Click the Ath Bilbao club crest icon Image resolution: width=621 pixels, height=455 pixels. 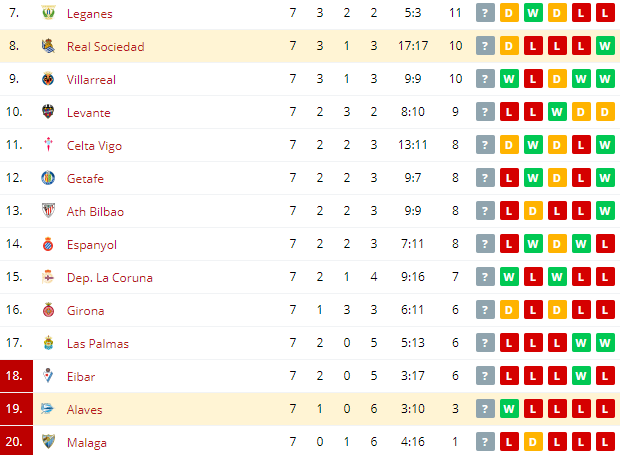click(x=48, y=211)
